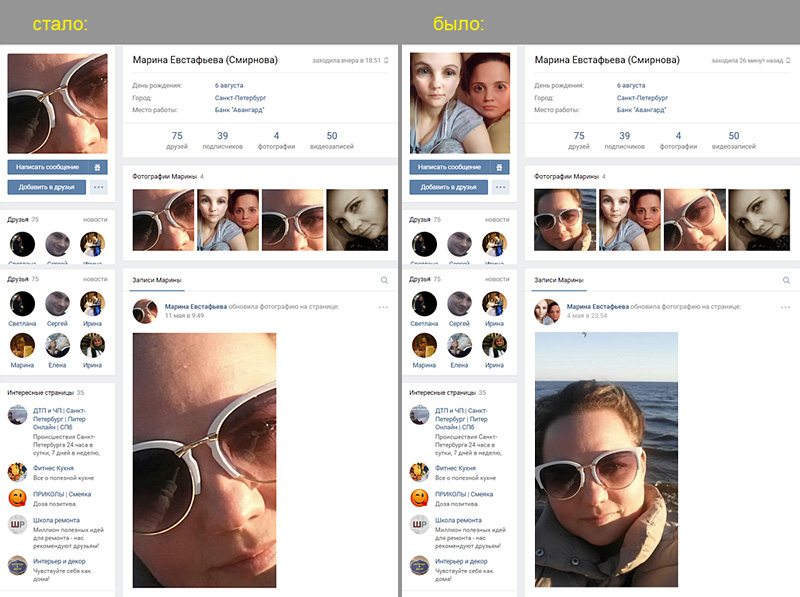The image size is (800, 597).
Task: Open city link "Санкт-Петербург" in было panel
Action: 642,97
